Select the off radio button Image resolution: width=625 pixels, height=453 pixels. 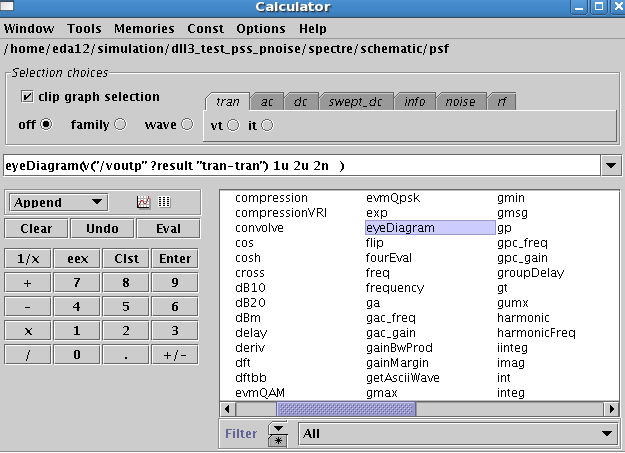click(46, 124)
